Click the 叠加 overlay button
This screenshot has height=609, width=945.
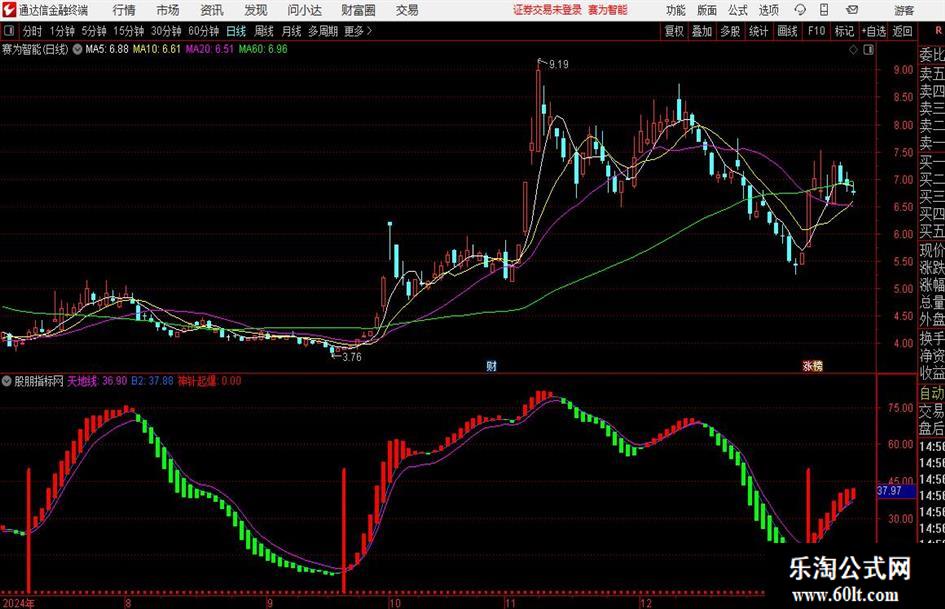click(x=702, y=31)
